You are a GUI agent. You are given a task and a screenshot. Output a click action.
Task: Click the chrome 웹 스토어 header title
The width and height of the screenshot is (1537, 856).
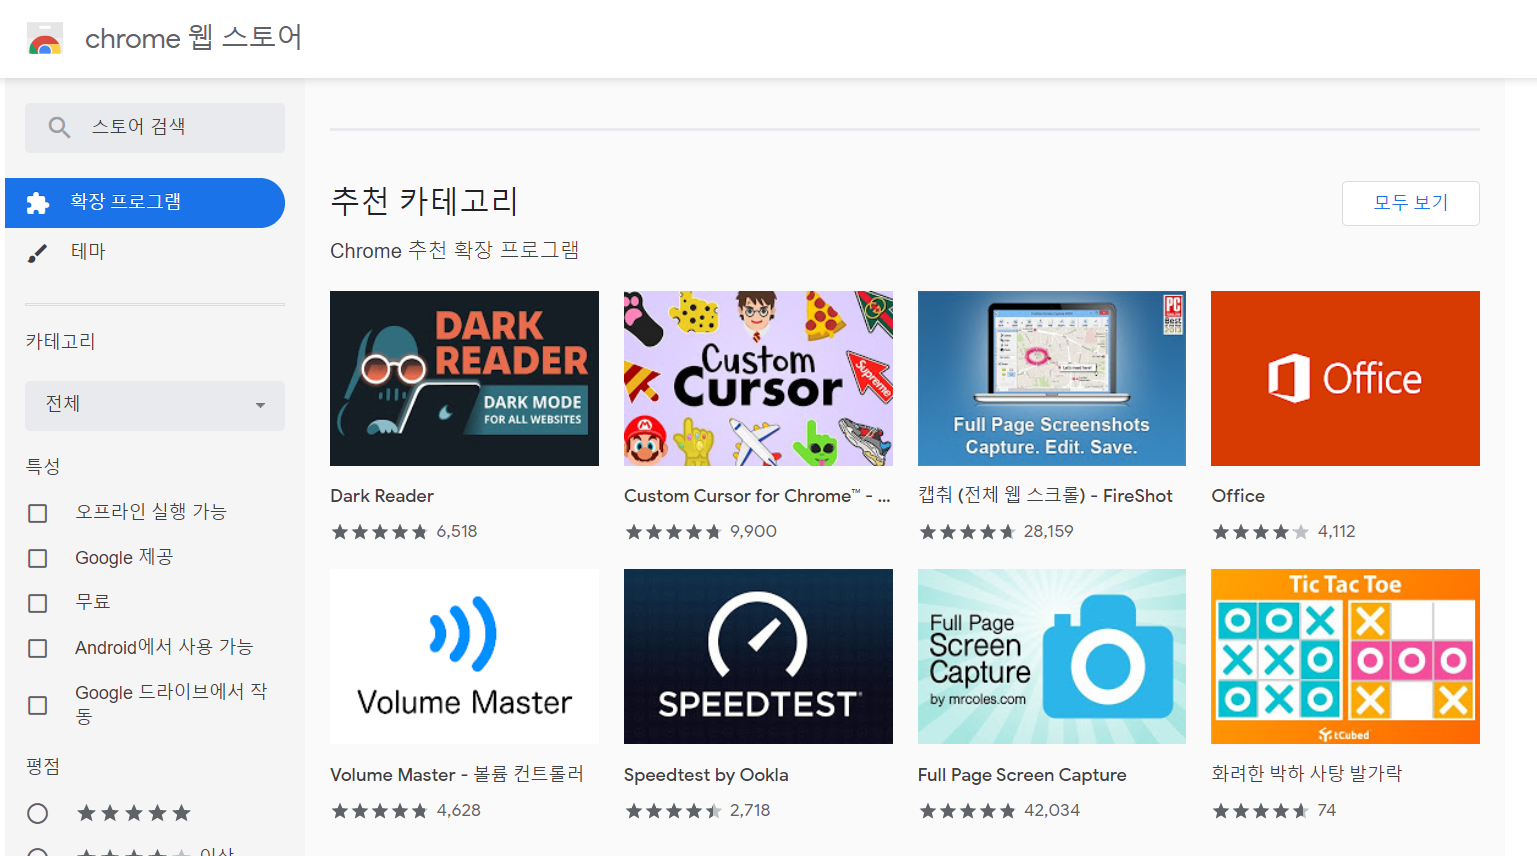point(193,38)
